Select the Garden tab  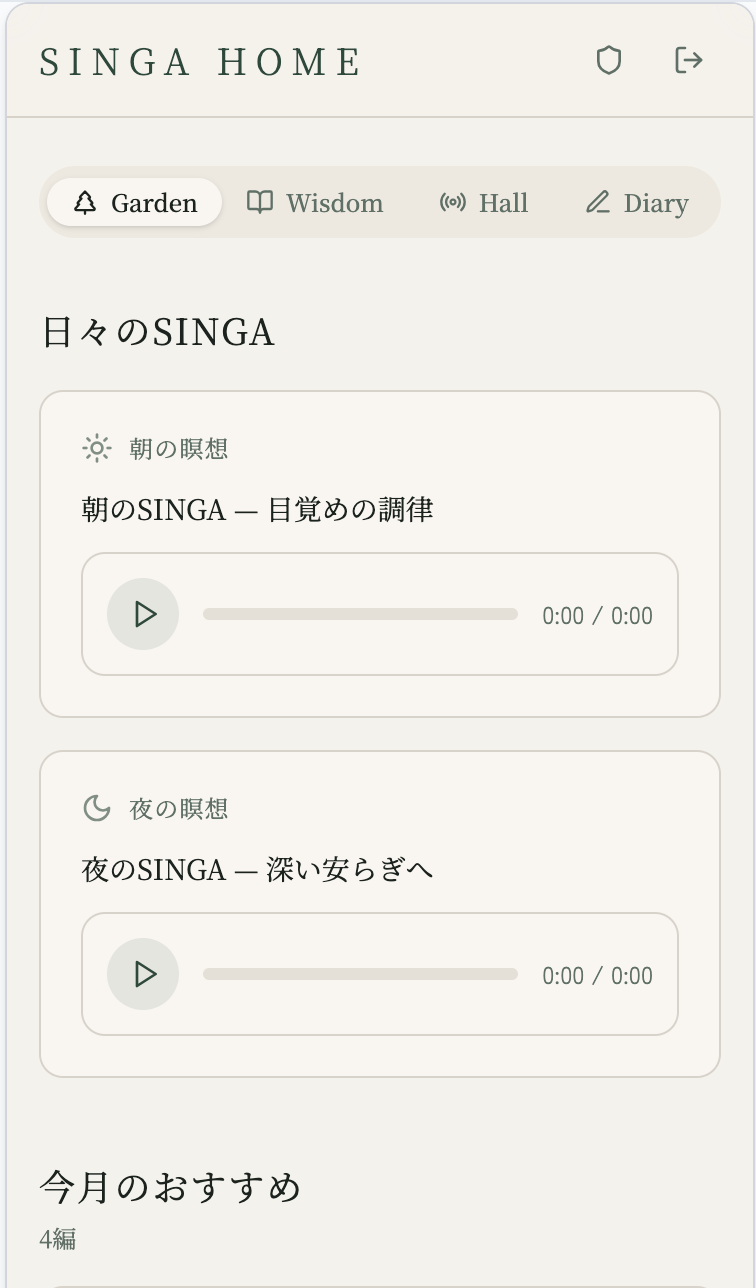[135, 203]
